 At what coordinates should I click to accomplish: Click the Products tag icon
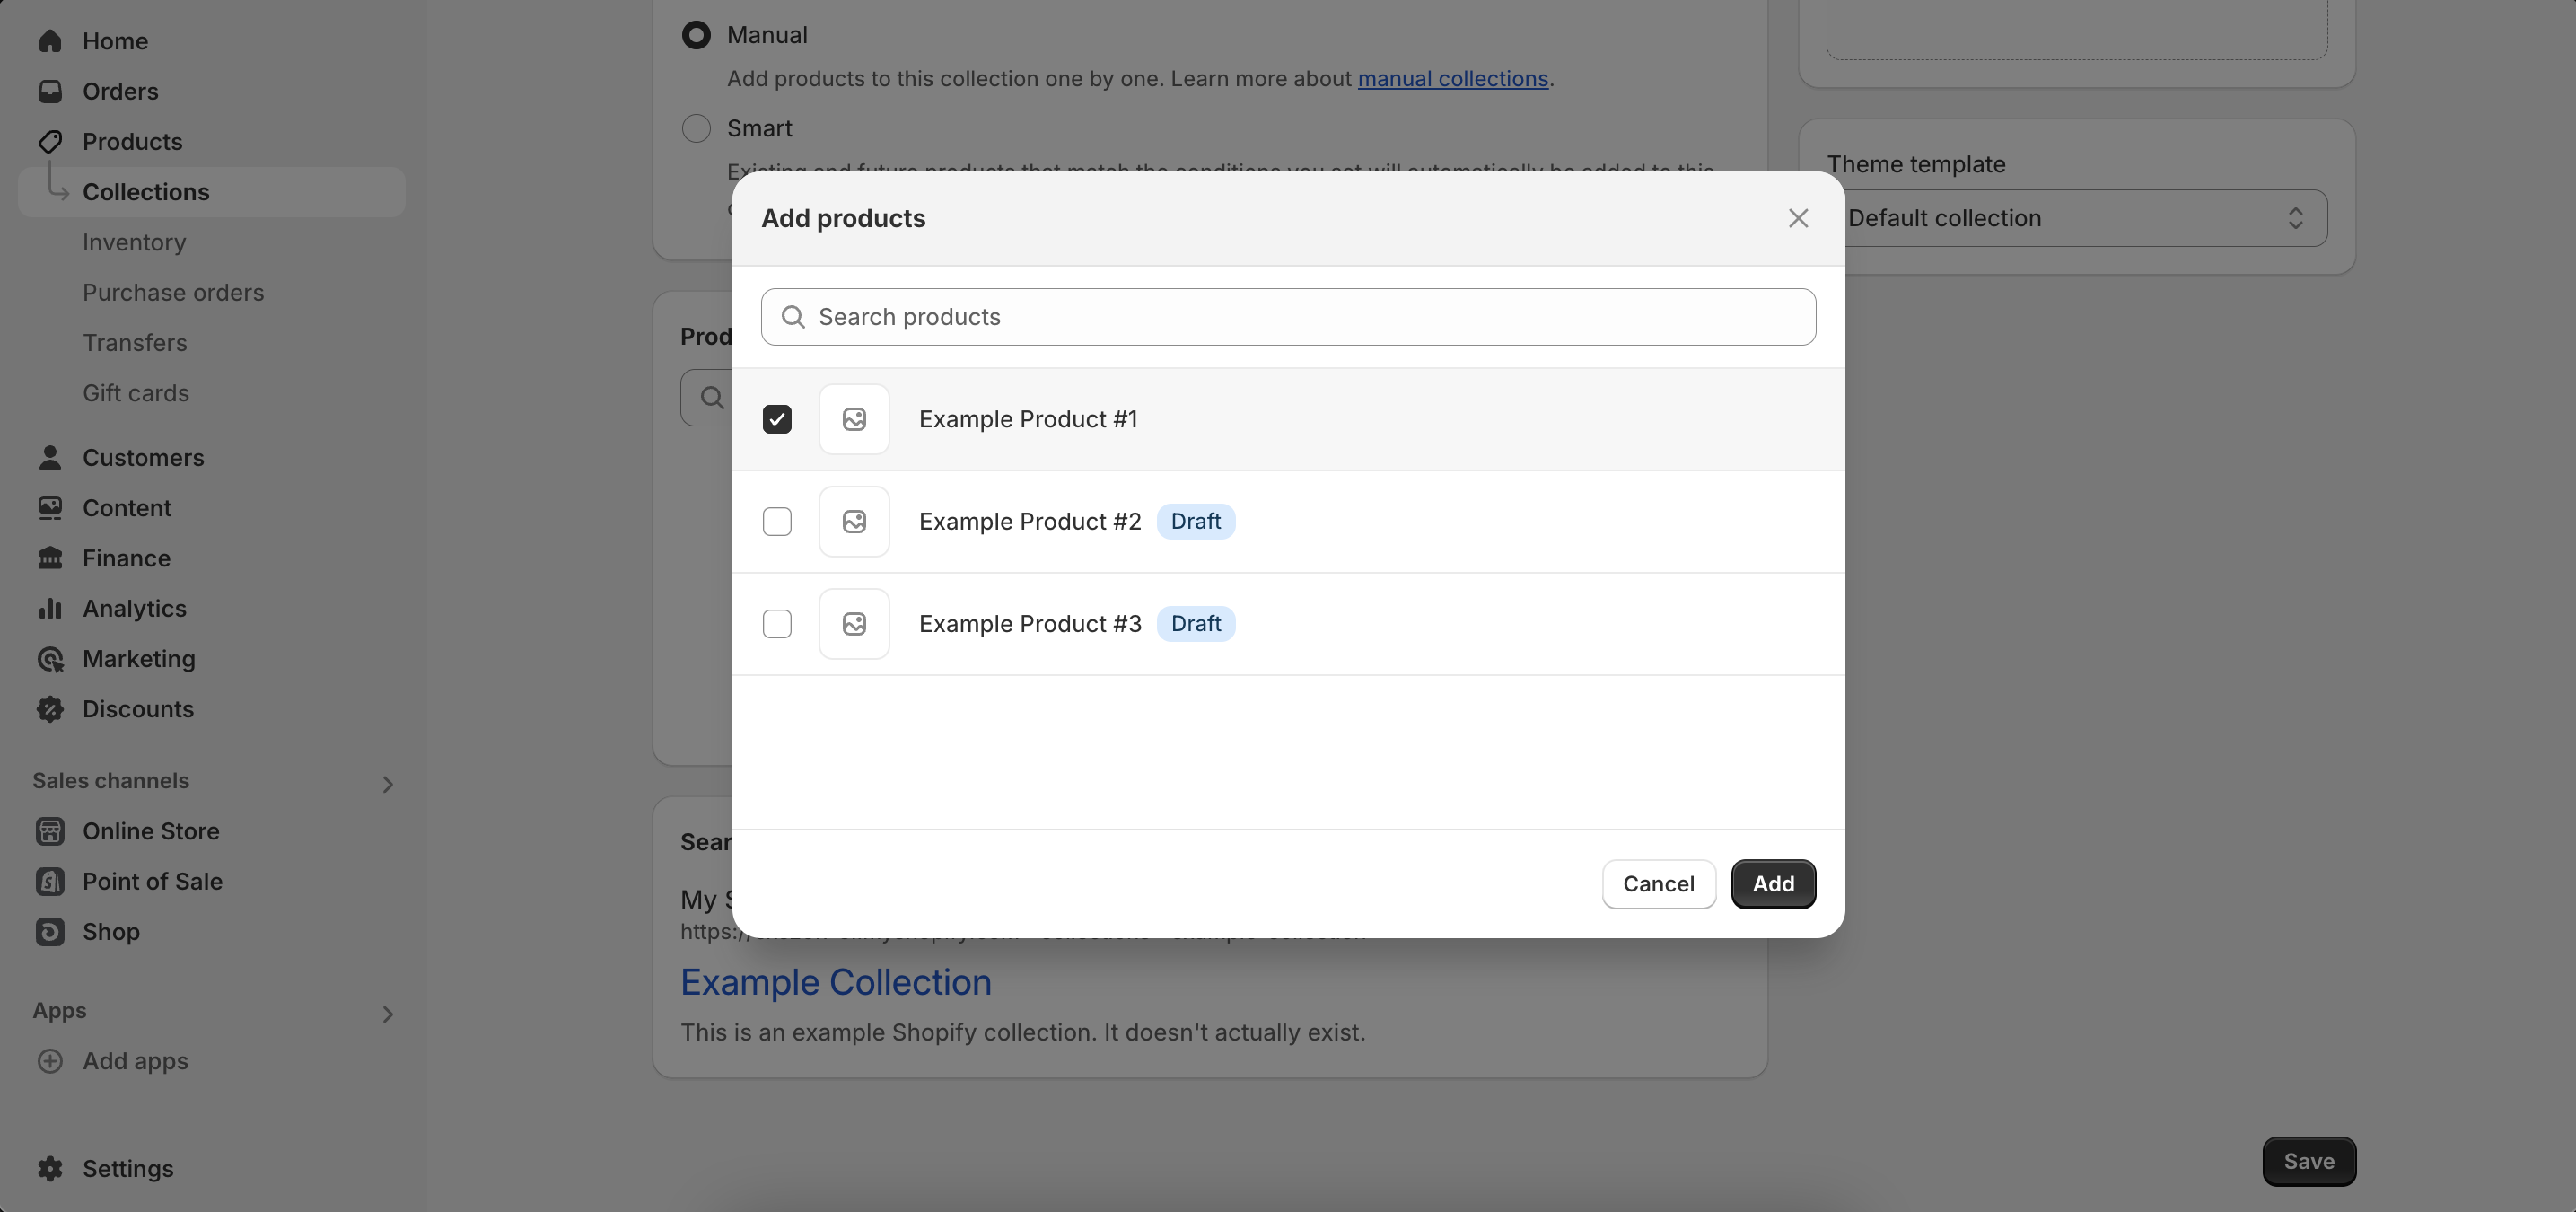(x=50, y=141)
